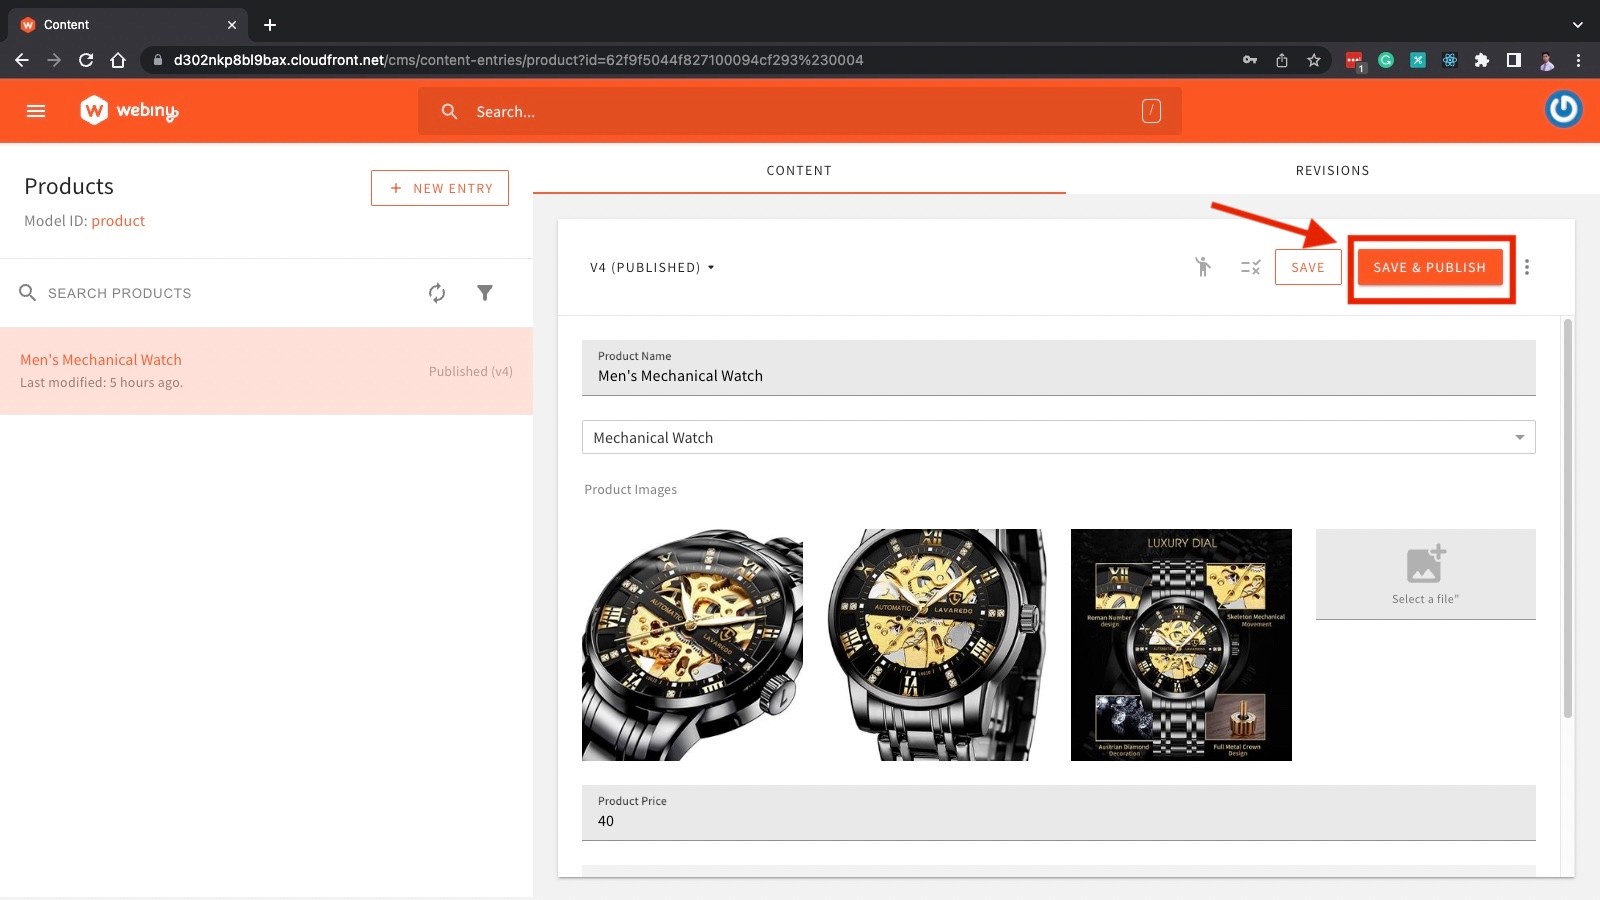Open Chrome's three-dot settings menu
1600x900 pixels.
1578,60
